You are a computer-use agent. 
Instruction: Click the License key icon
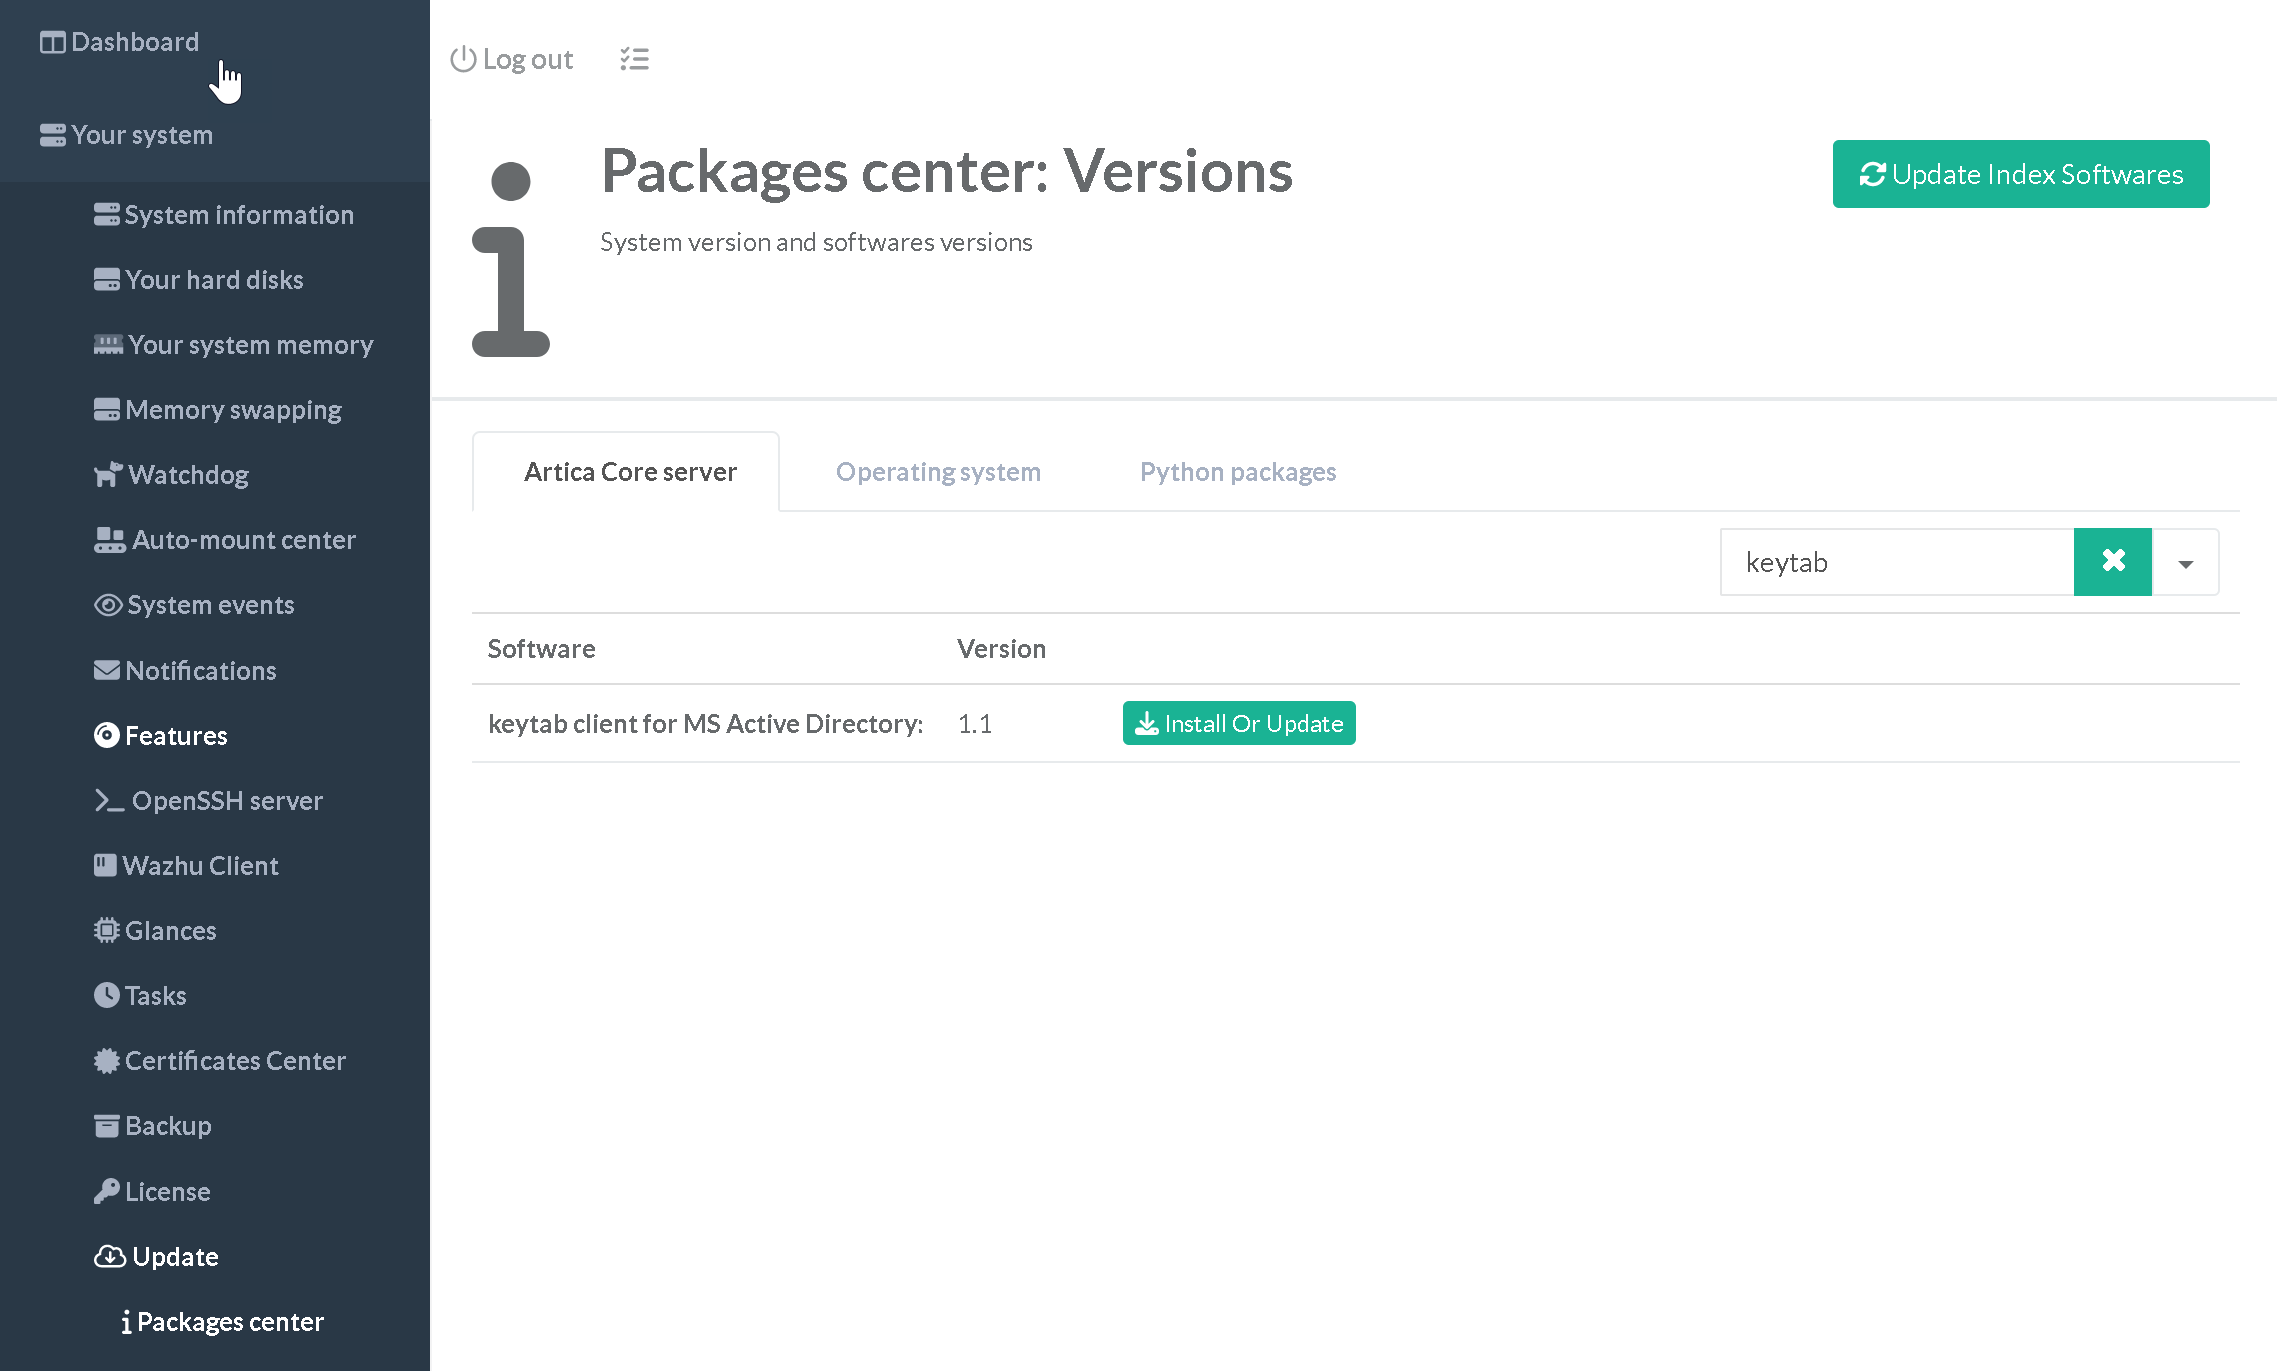point(106,1191)
